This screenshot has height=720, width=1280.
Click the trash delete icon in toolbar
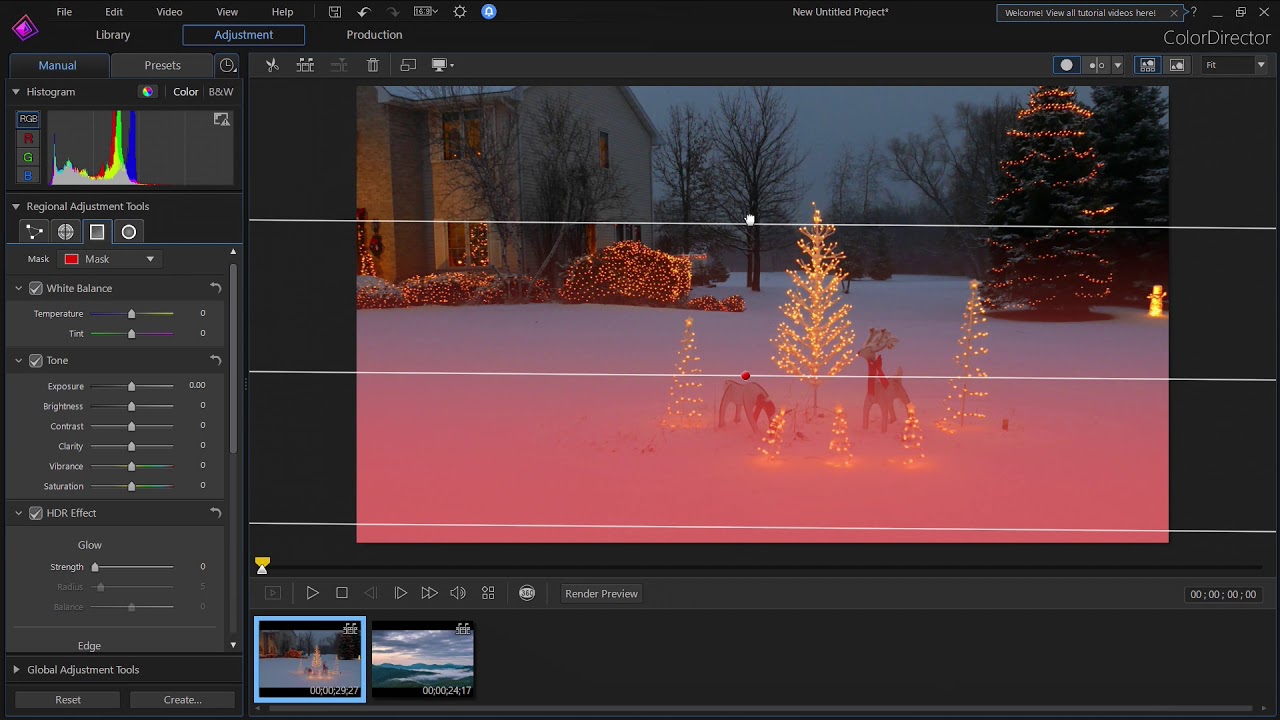[373, 65]
